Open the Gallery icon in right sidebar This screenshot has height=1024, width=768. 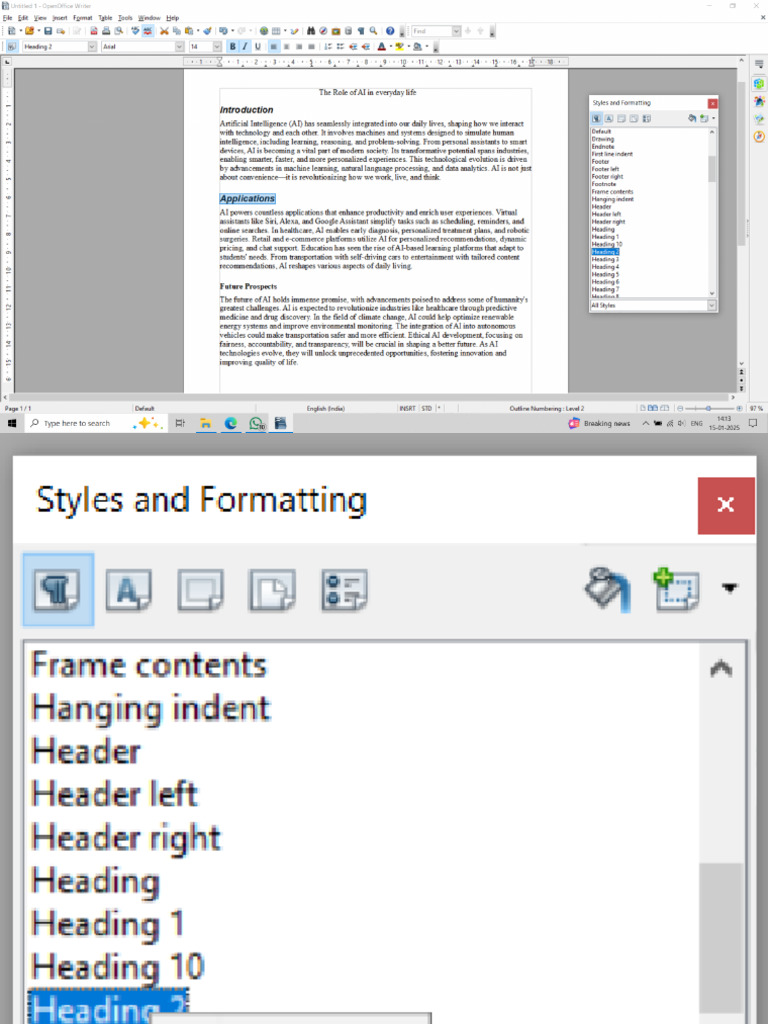coord(759,118)
